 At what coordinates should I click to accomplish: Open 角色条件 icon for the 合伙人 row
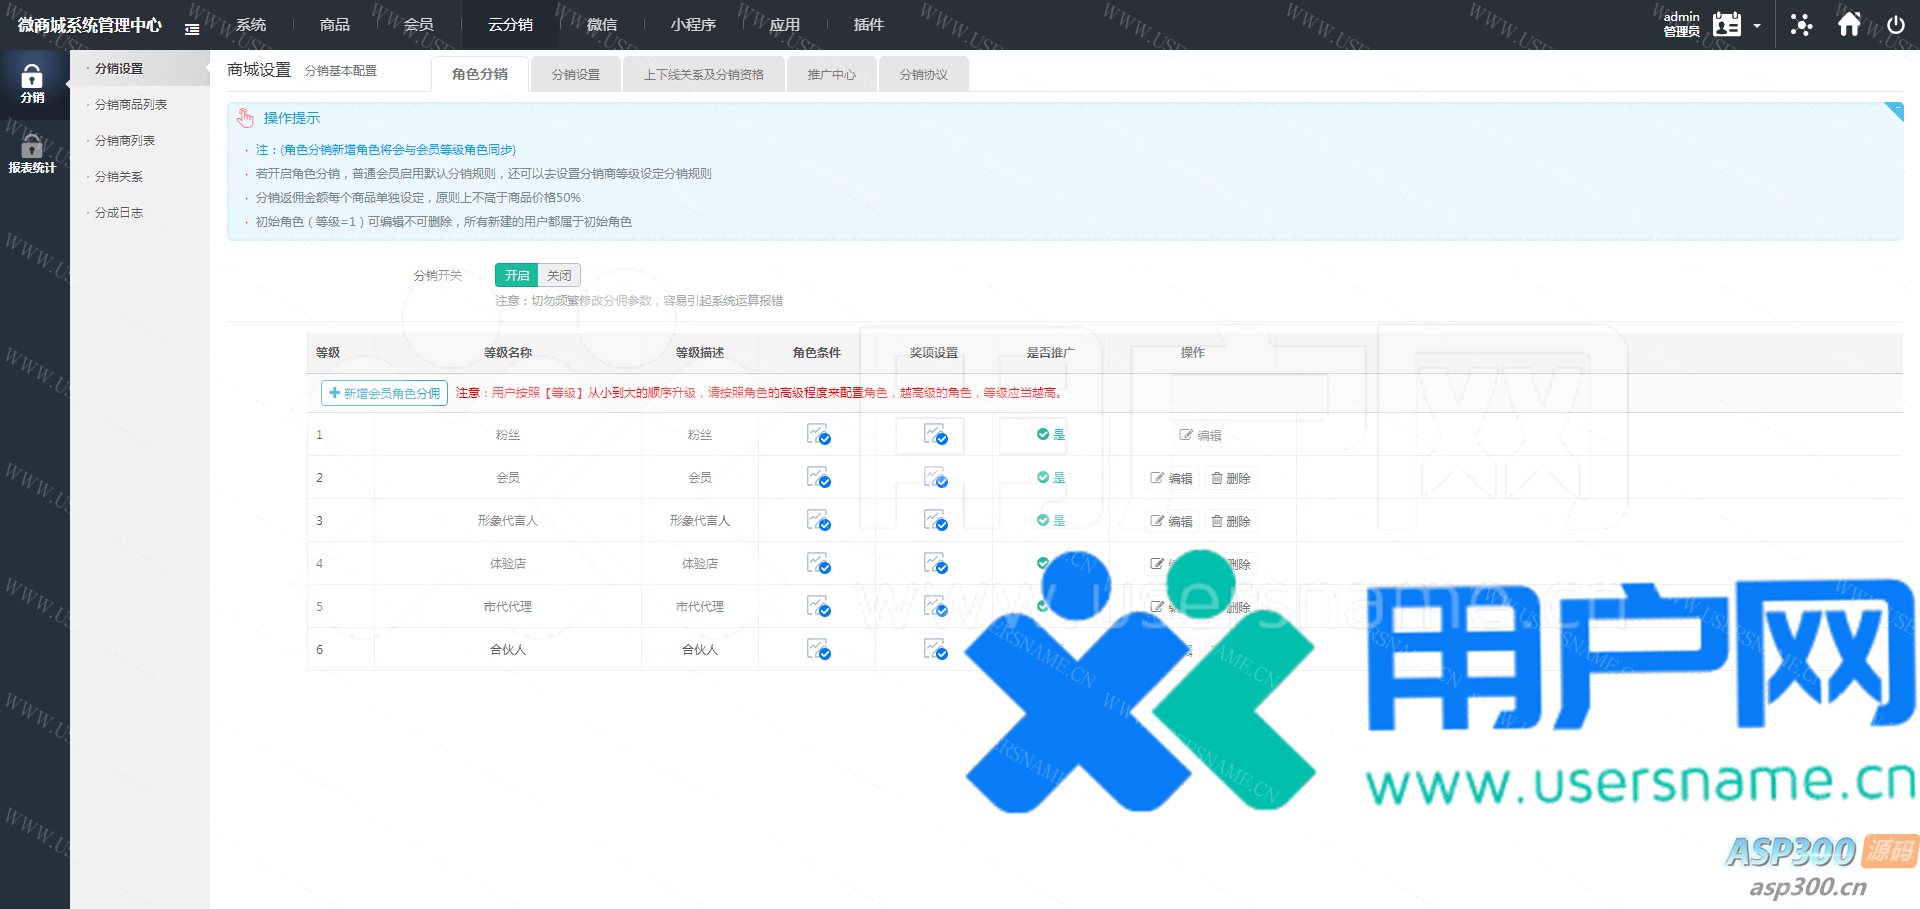point(818,649)
